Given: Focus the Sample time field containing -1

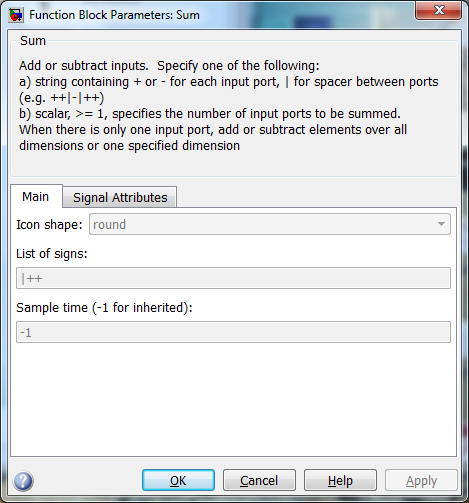Looking at the screenshot, I should click(233, 332).
